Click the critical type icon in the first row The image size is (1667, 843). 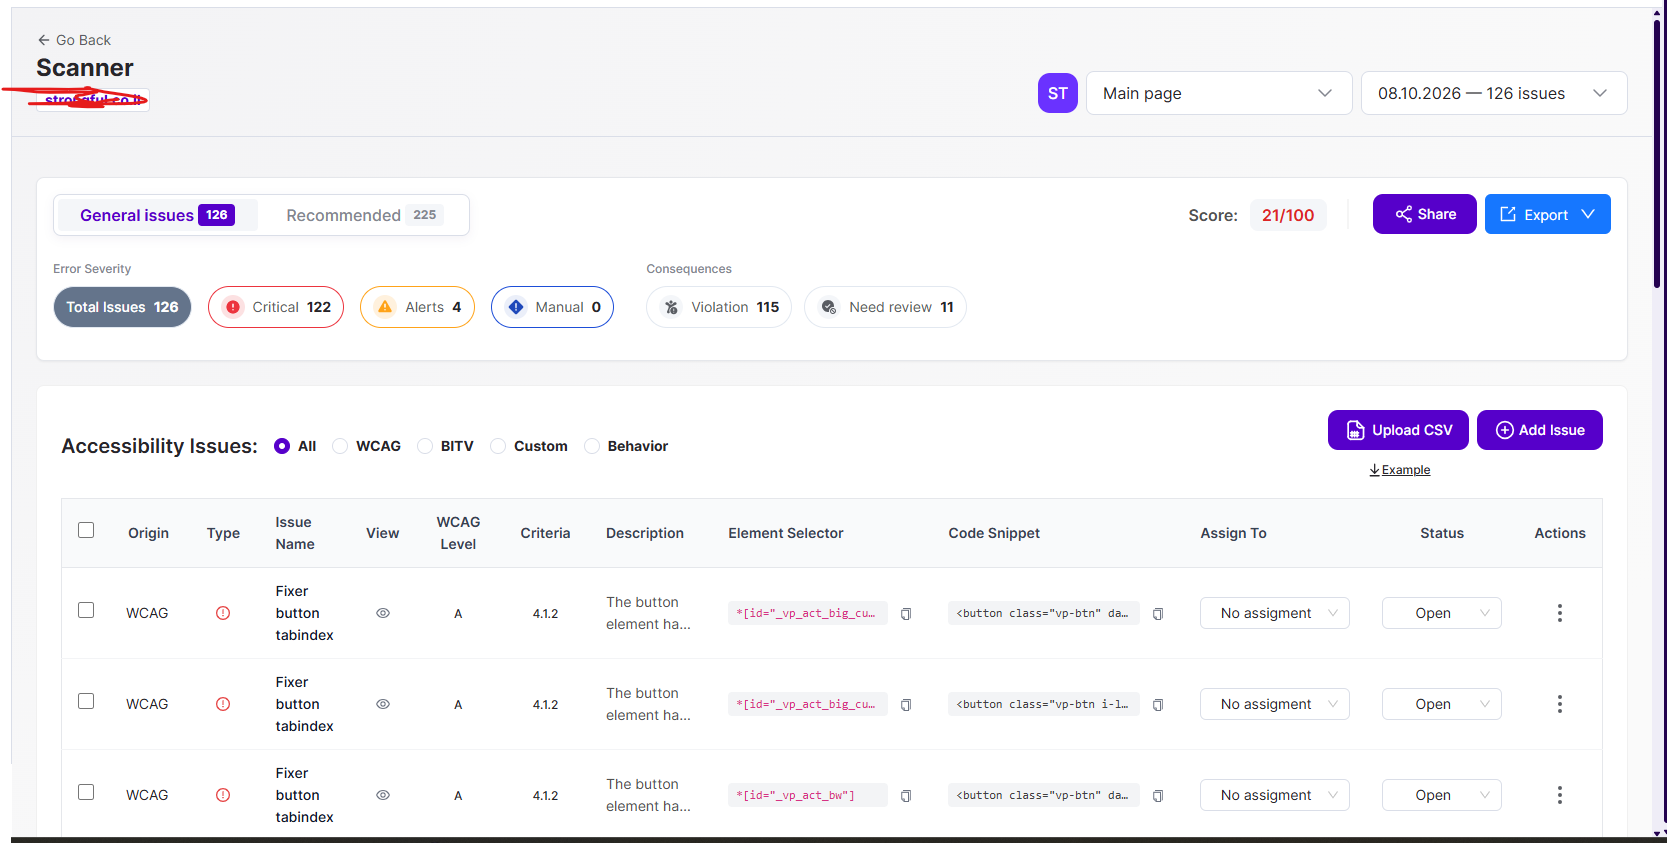(x=223, y=613)
